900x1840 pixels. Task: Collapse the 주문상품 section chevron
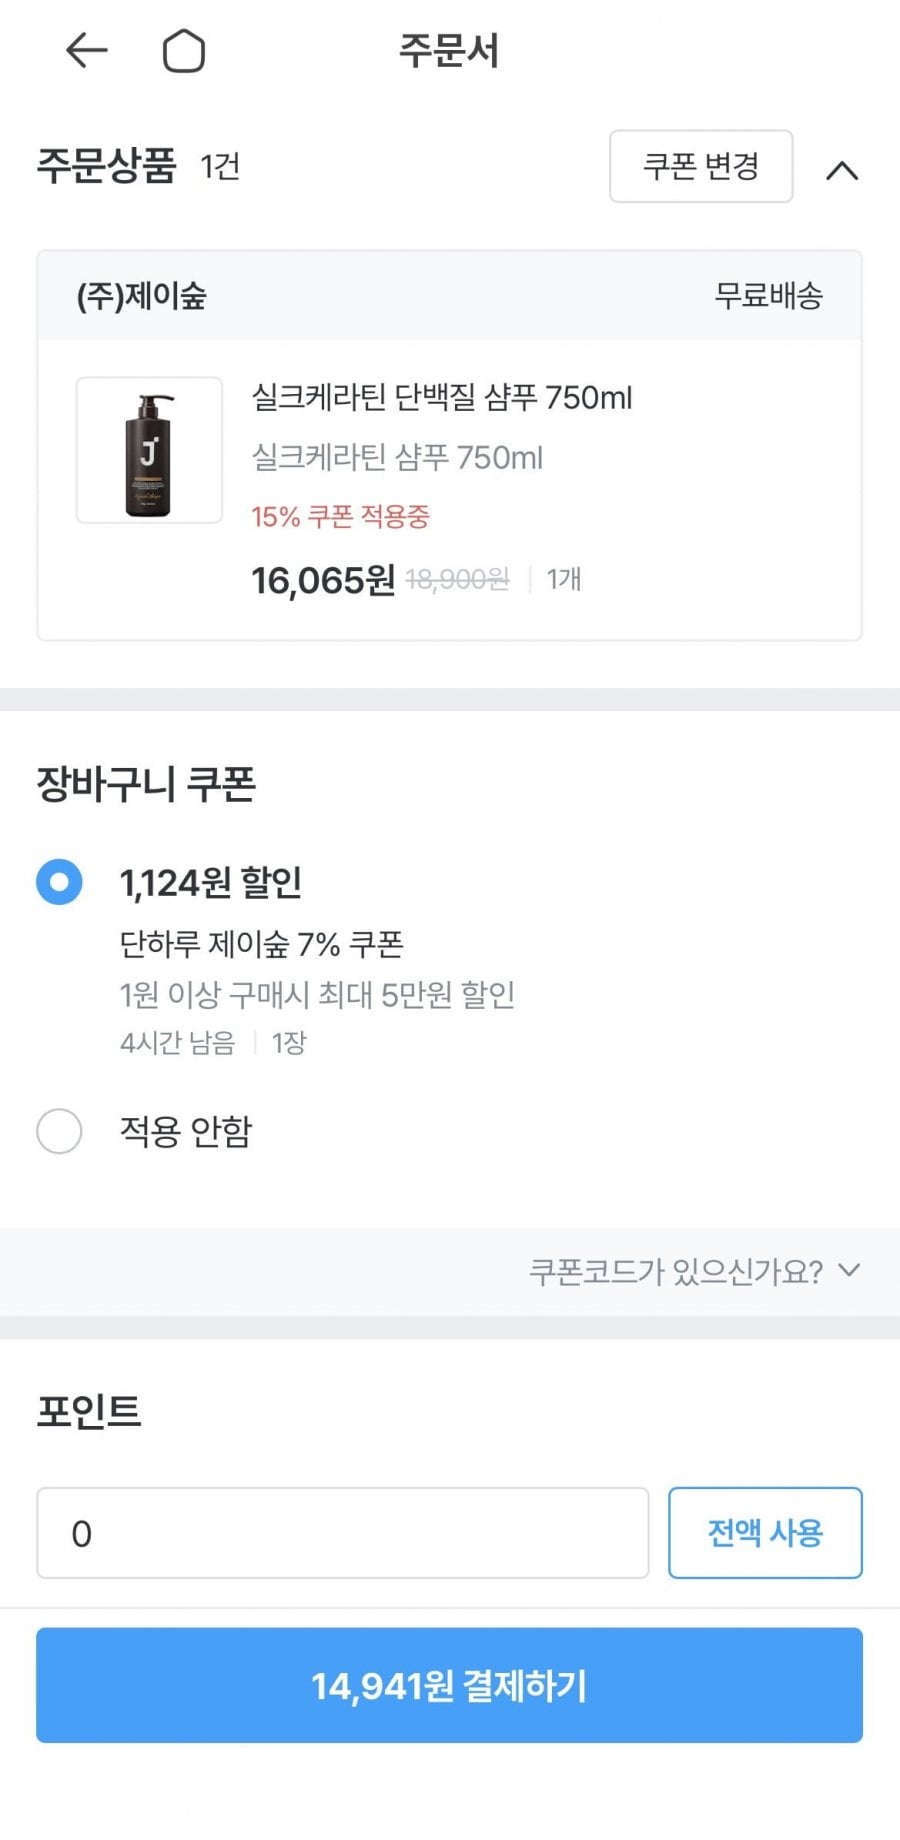(842, 171)
